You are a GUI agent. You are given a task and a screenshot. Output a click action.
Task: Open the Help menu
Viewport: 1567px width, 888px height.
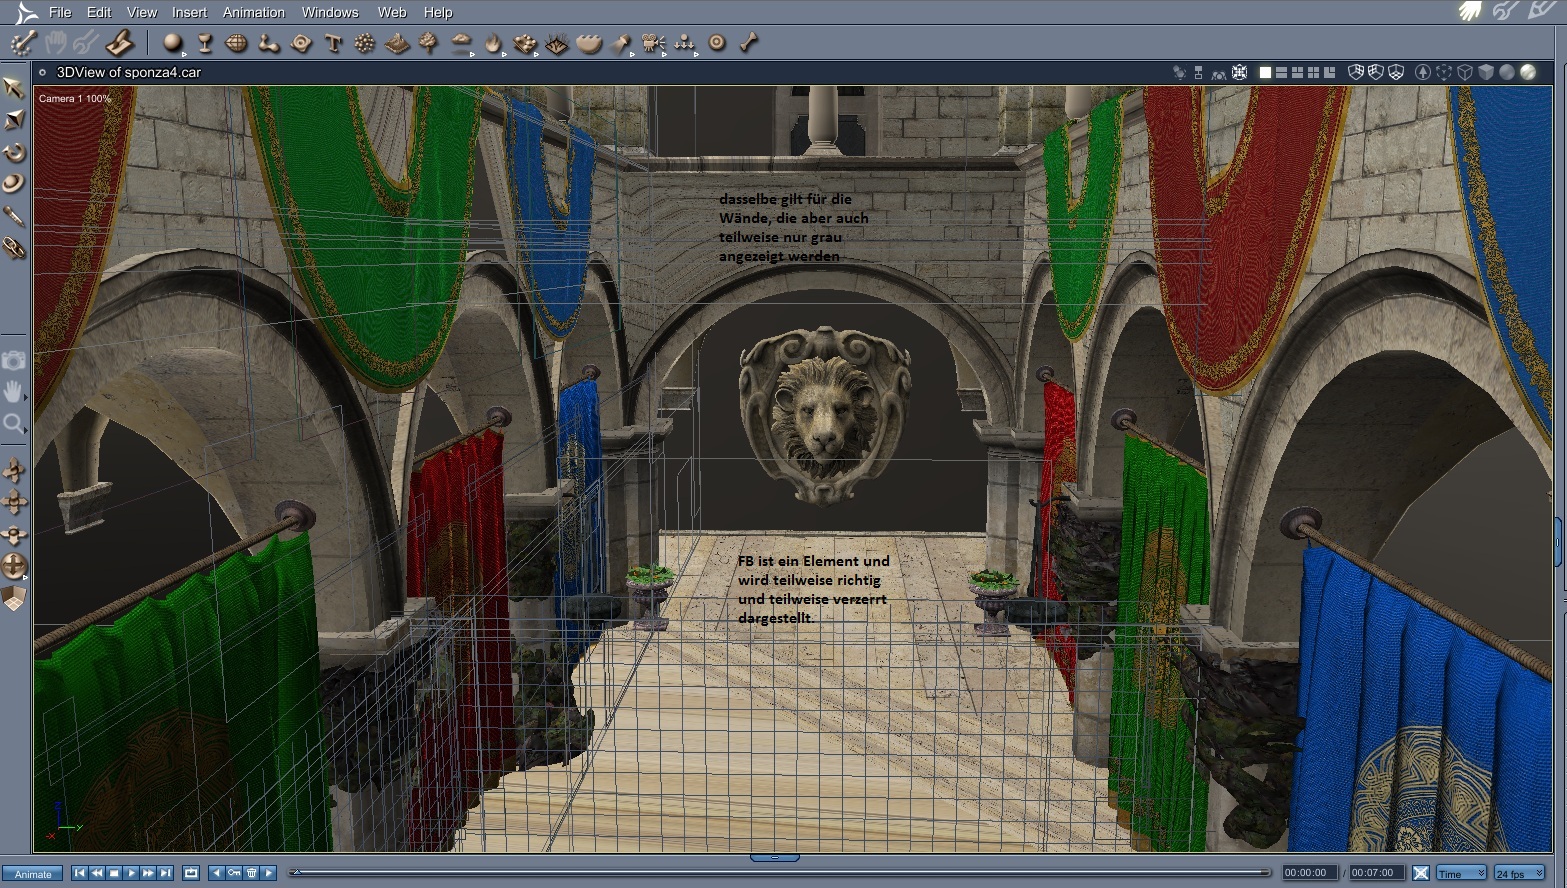(x=438, y=12)
